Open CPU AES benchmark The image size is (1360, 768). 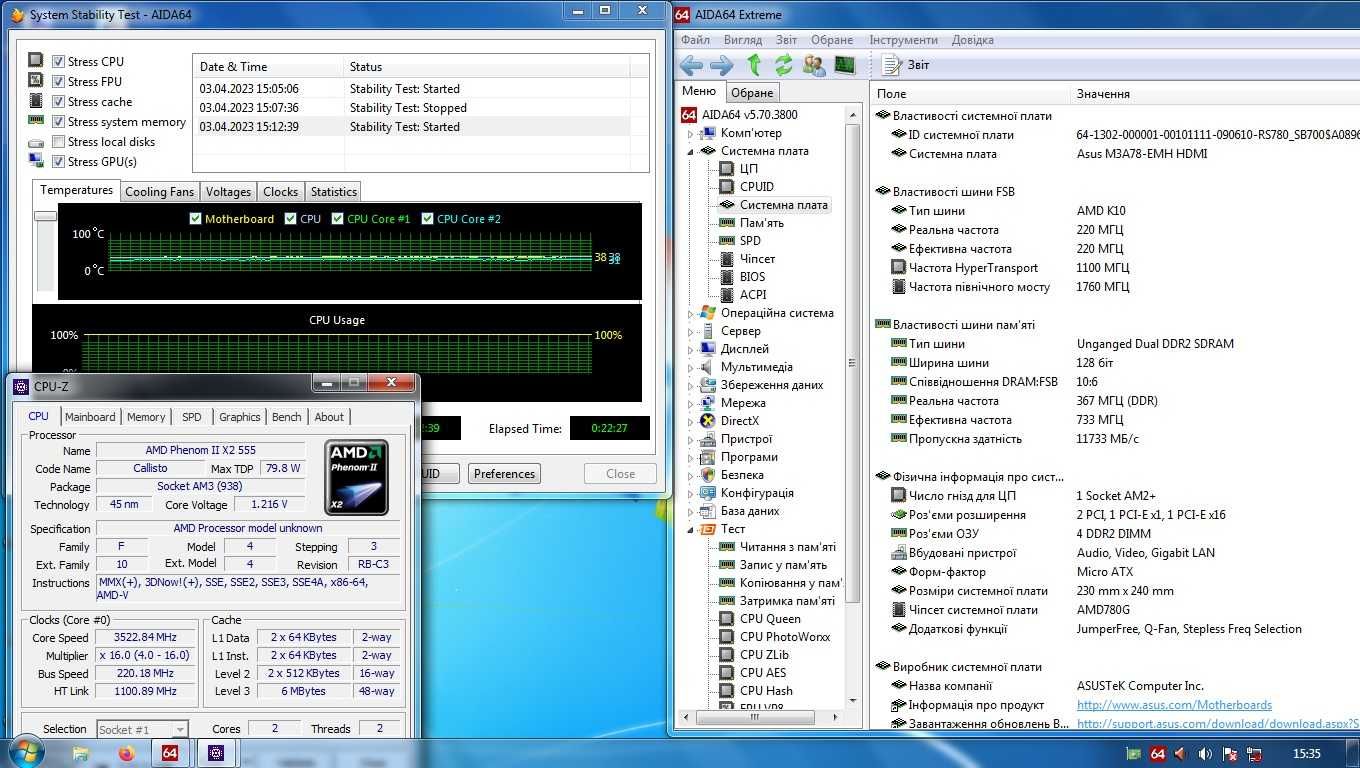[x=763, y=673]
